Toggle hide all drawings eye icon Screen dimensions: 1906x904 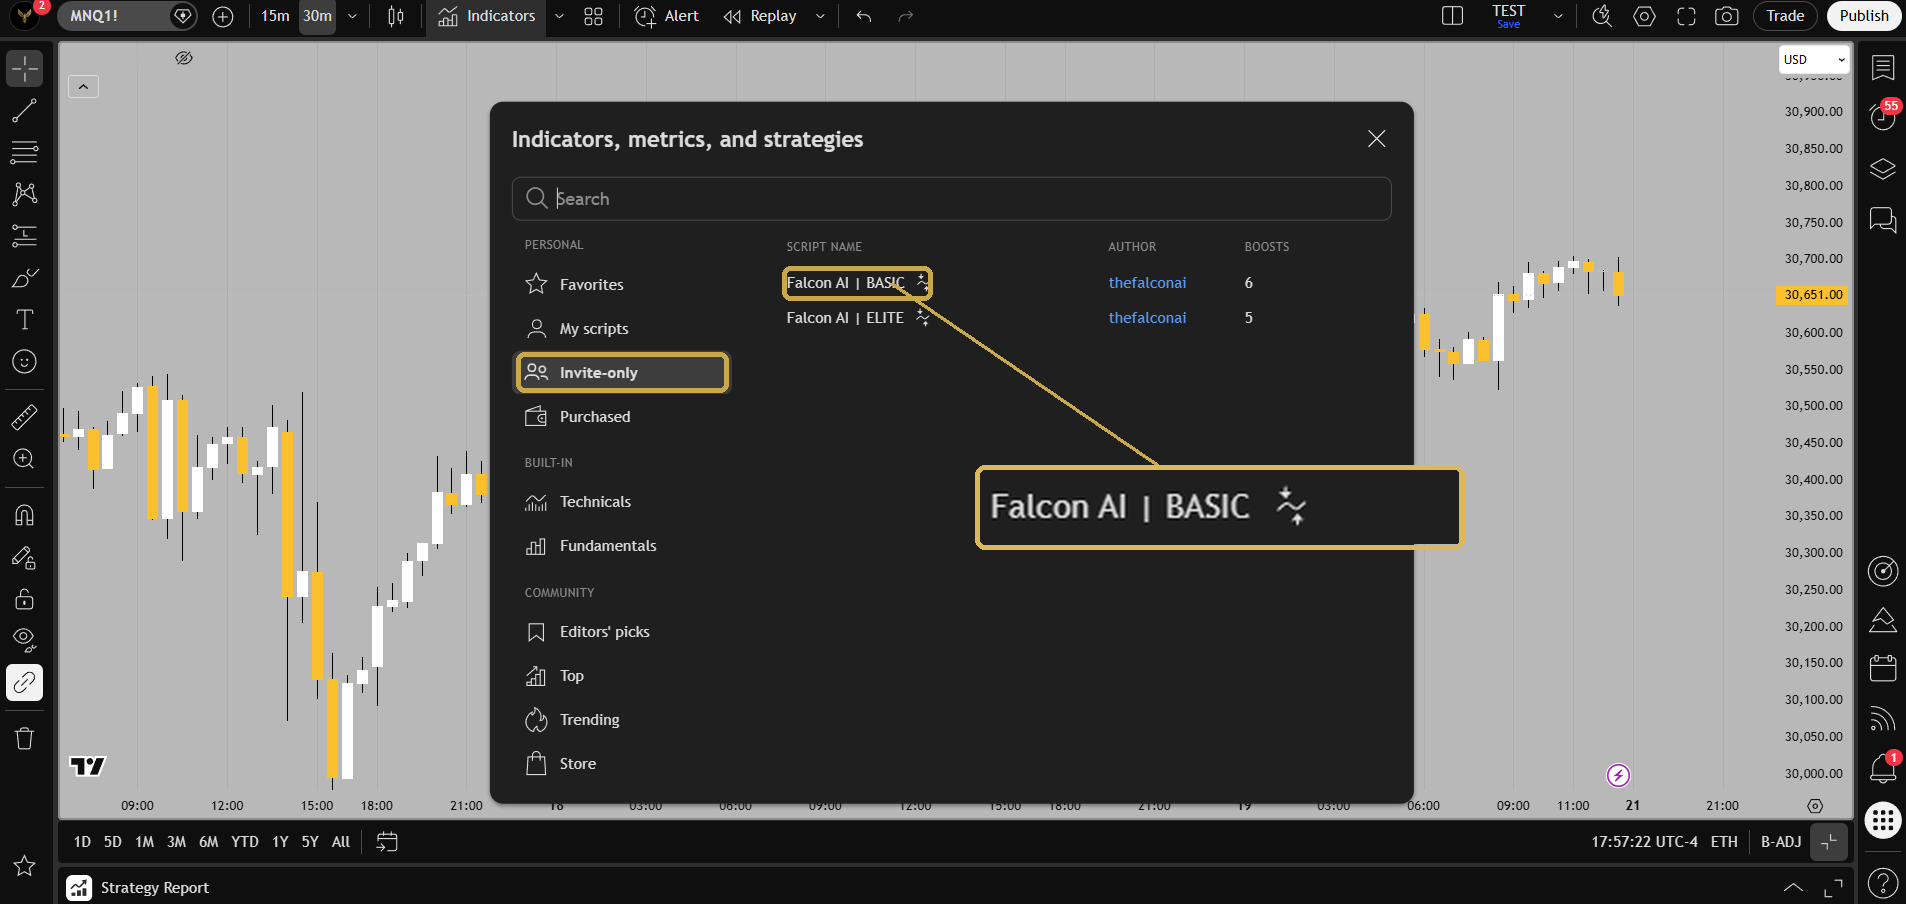[24, 640]
